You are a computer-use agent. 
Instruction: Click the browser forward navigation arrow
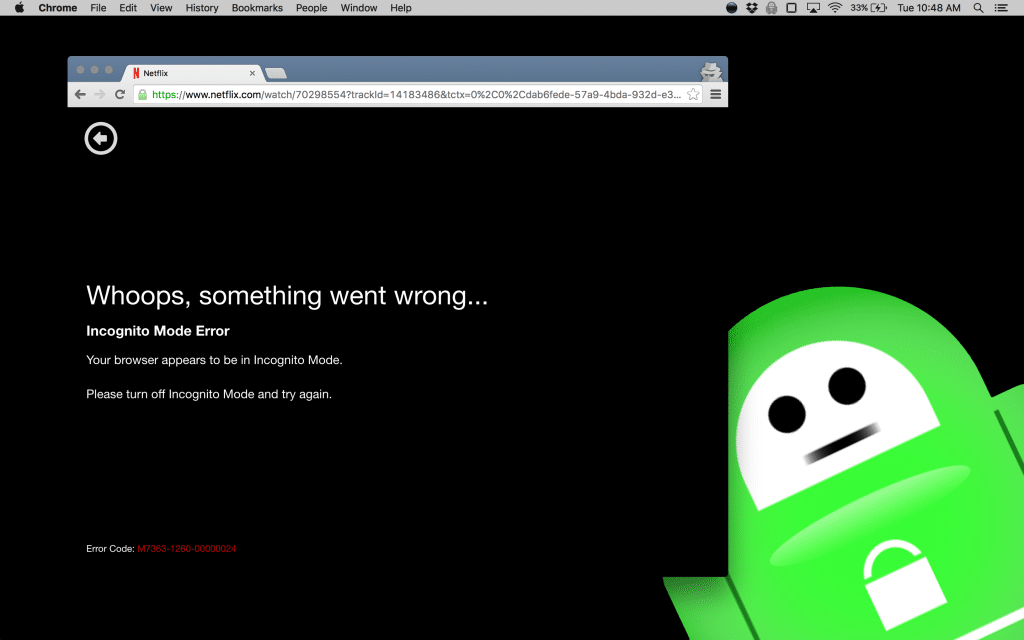(99, 94)
